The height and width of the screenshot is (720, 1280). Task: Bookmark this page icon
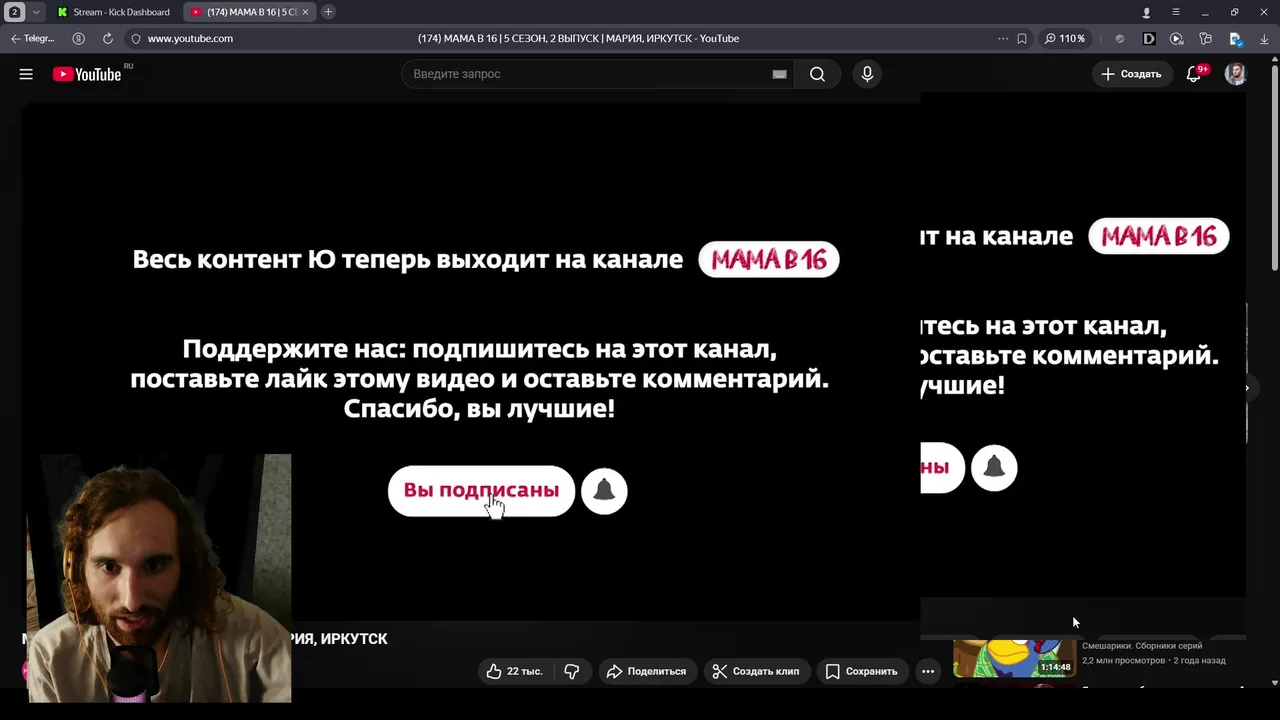coord(1022,39)
